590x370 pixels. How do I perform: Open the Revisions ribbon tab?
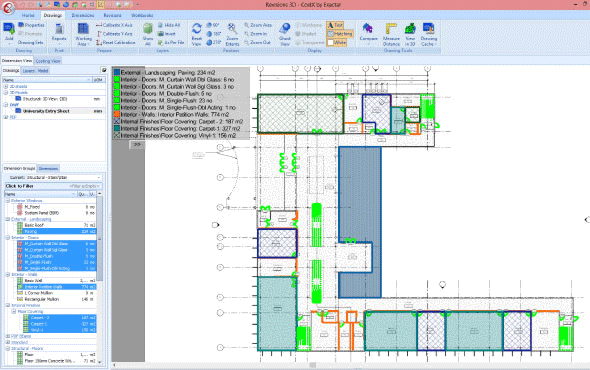pyautogui.click(x=112, y=15)
